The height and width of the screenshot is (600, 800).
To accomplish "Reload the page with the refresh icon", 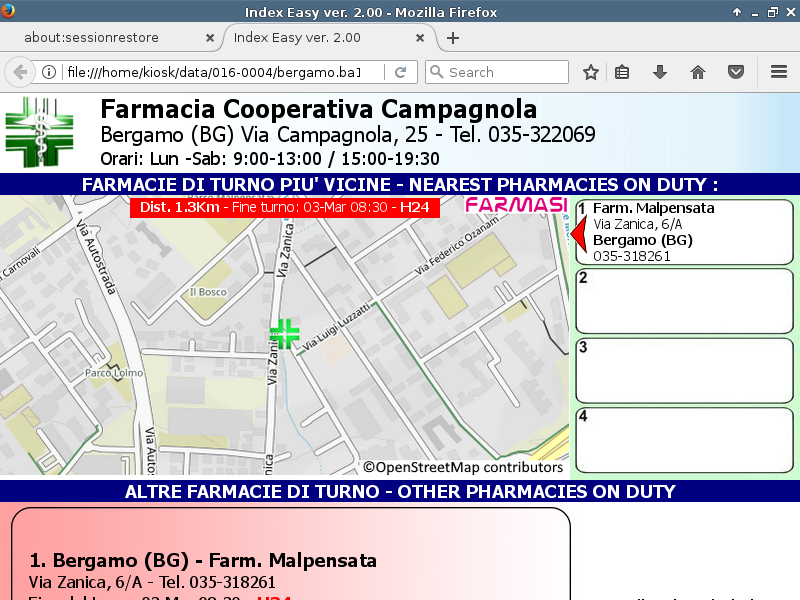I will pos(400,72).
